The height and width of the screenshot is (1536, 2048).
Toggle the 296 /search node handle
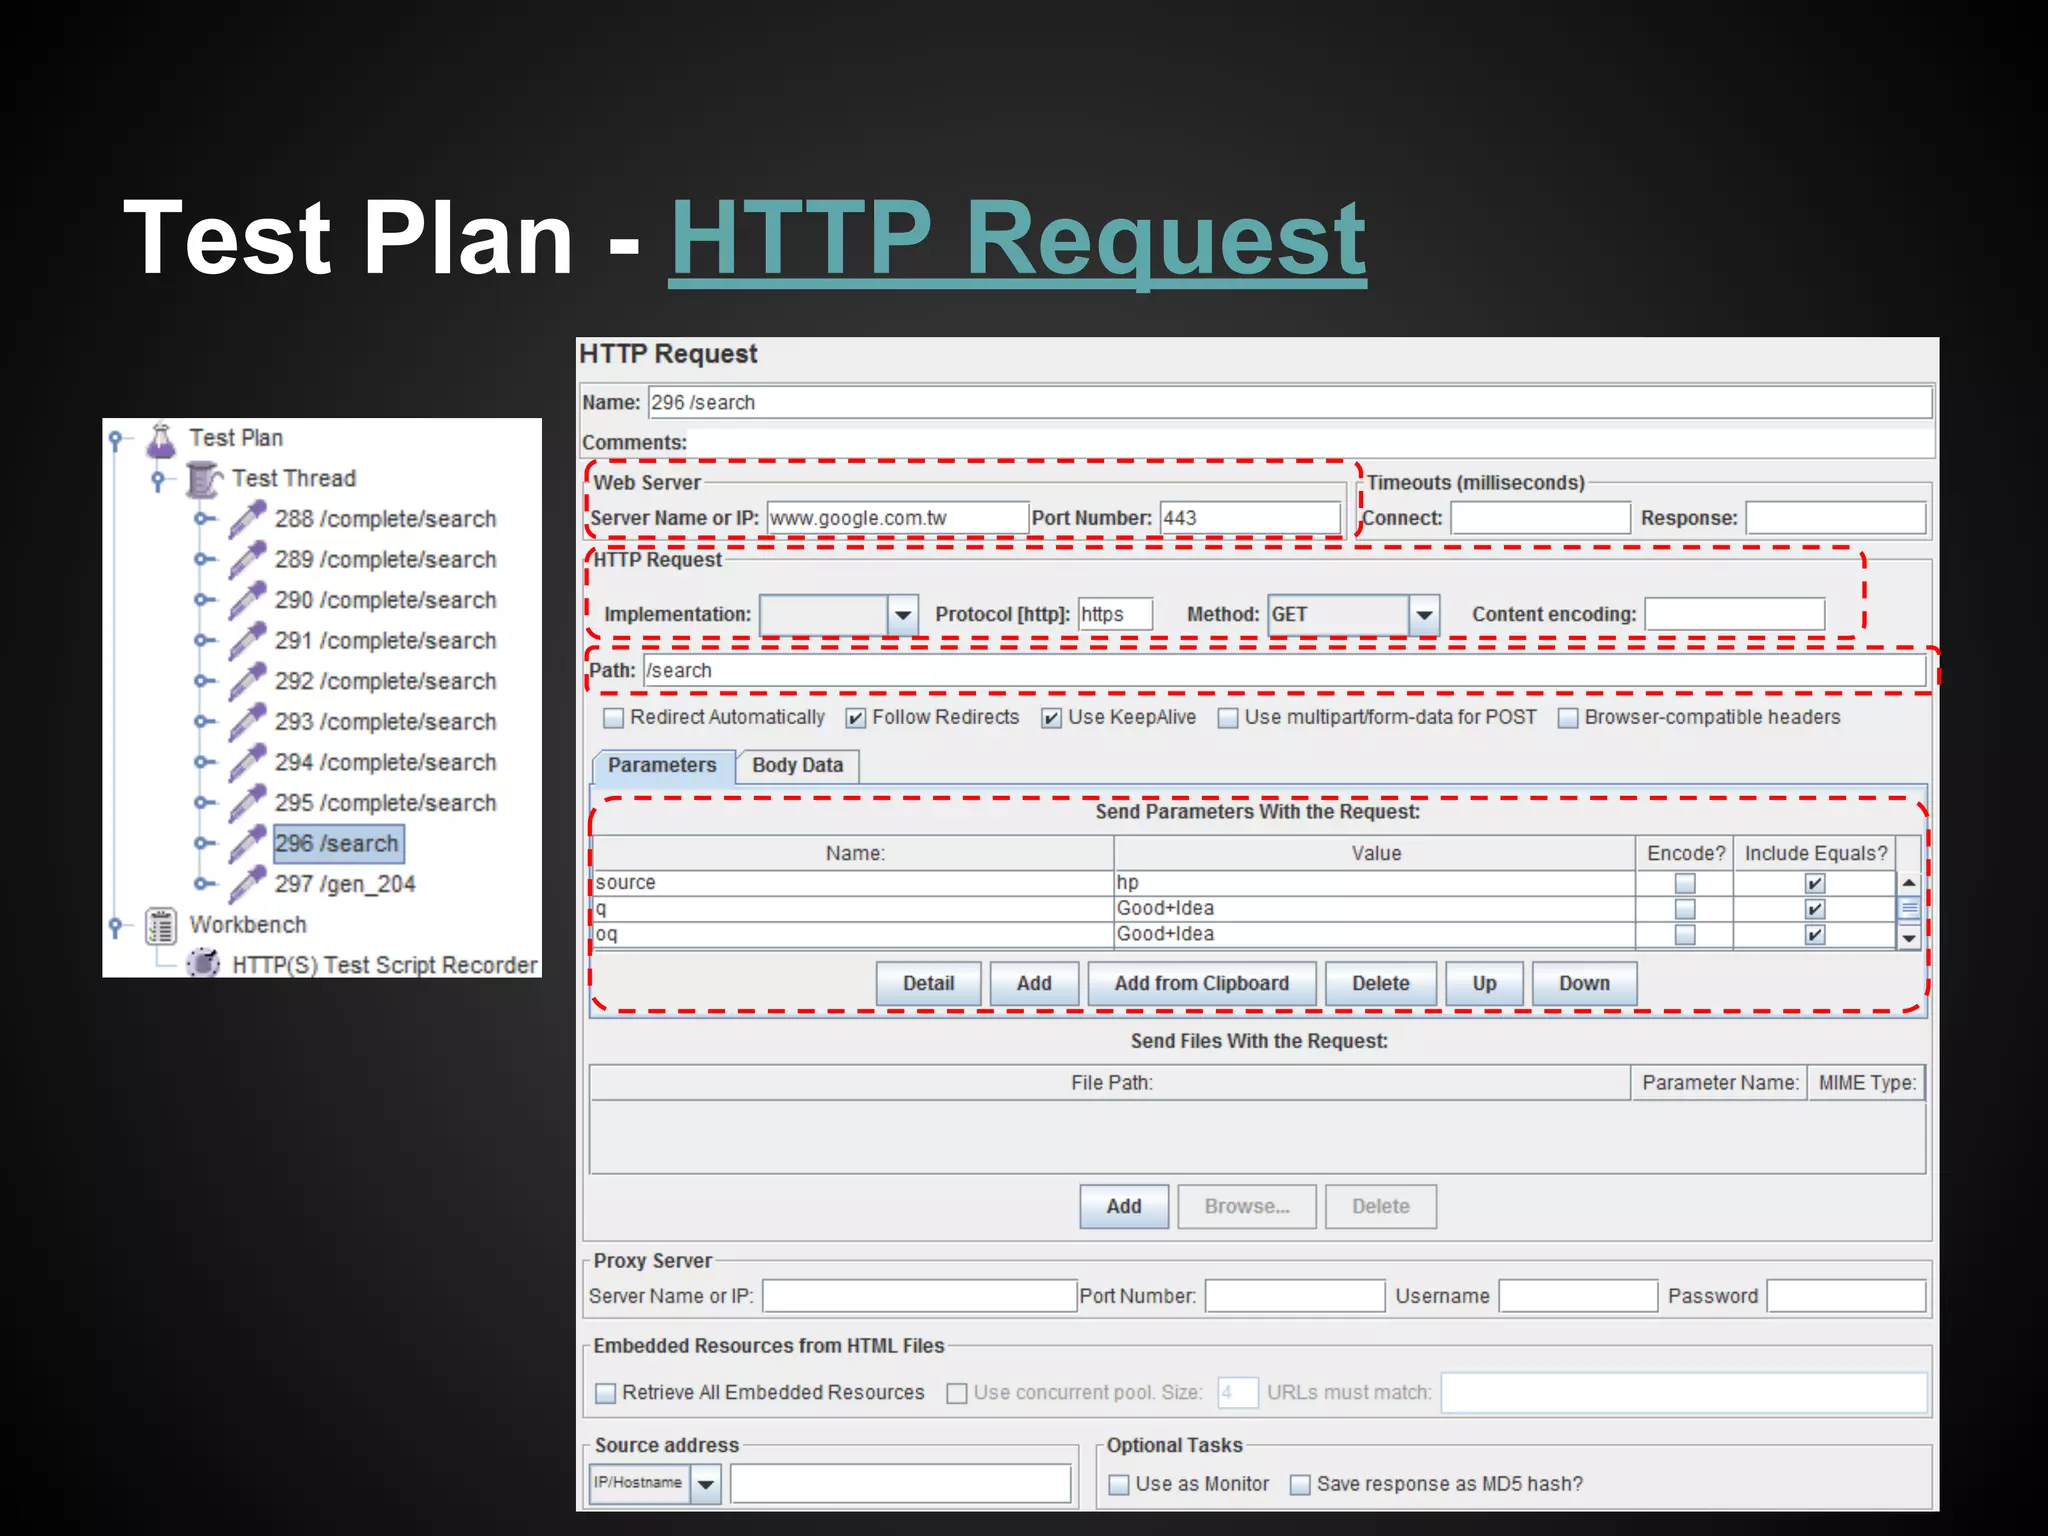[204, 843]
